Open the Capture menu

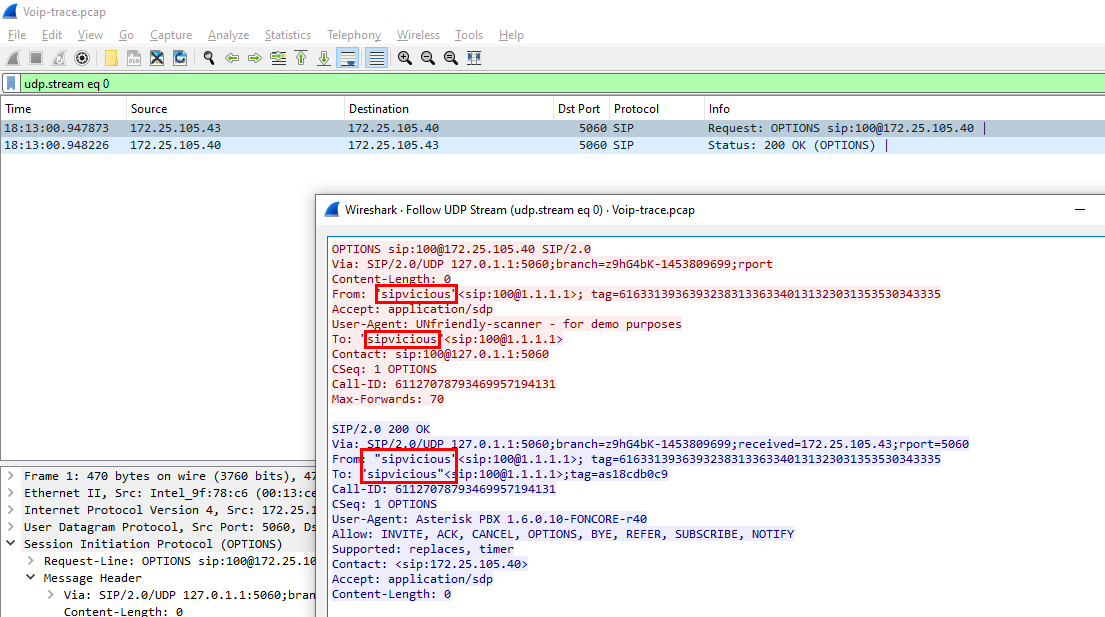(171, 35)
